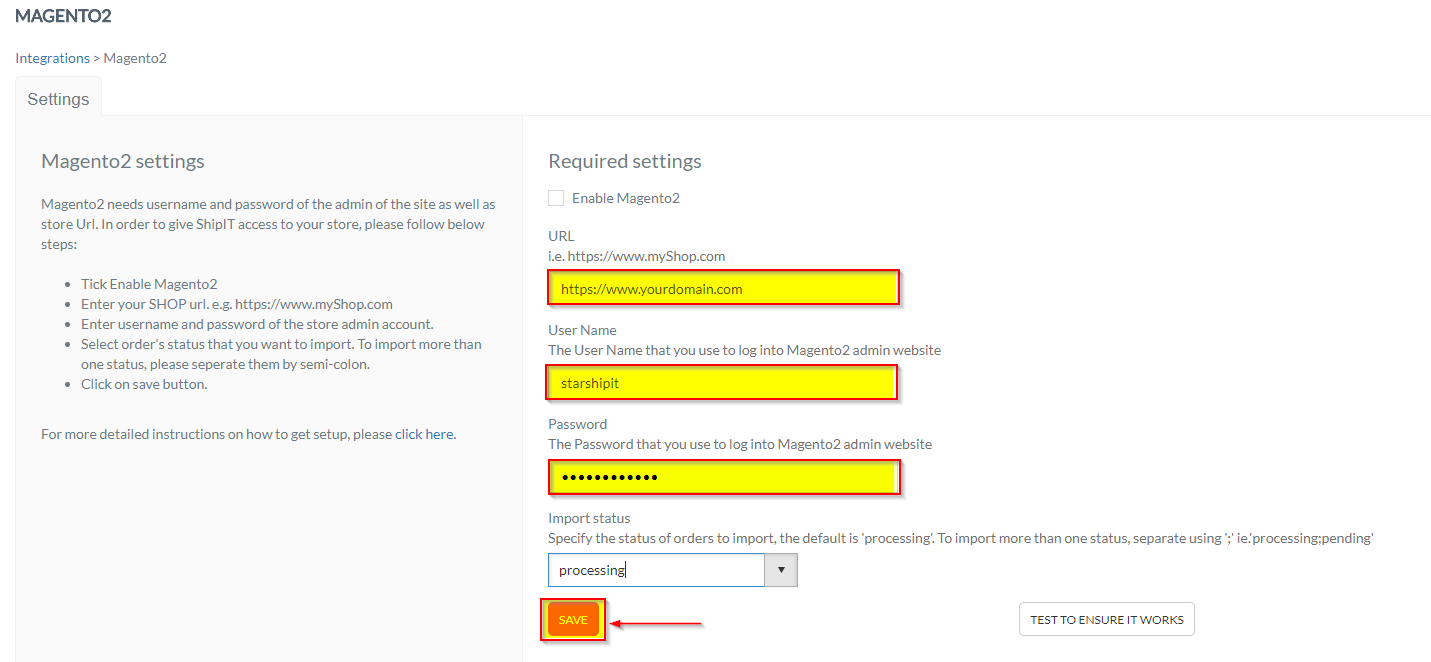The image size is (1431, 662).
Task: Select the Settings tab
Action: click(x=58, y=99)
